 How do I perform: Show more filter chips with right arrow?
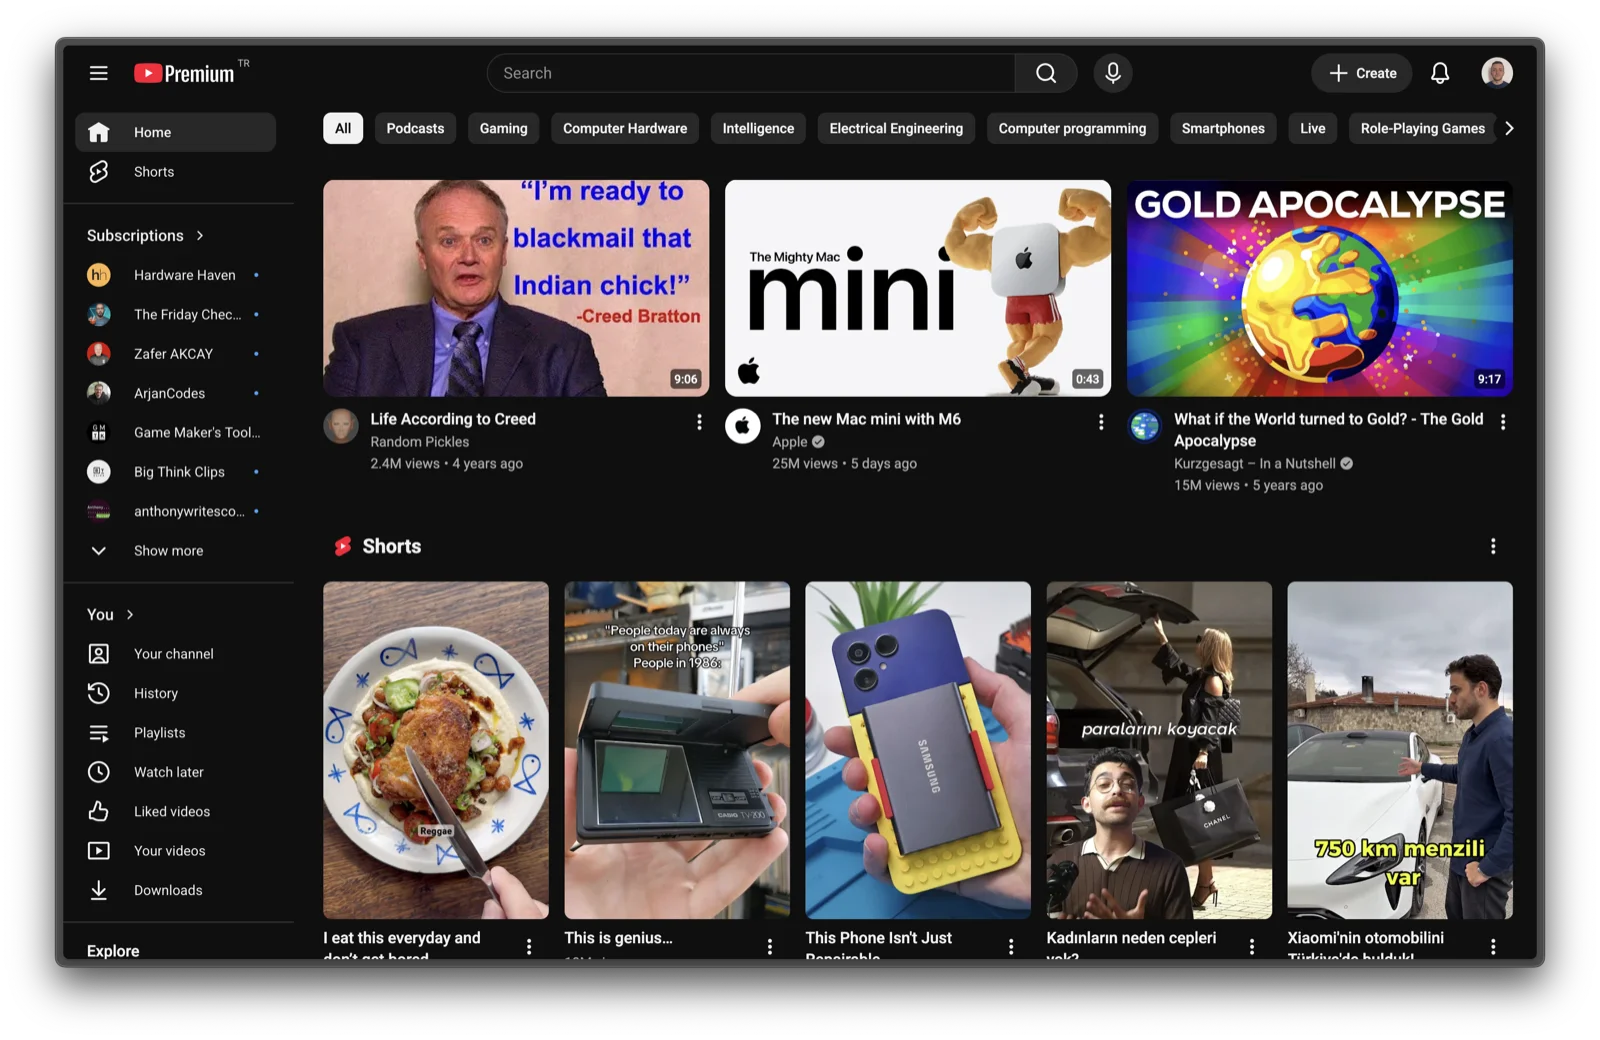[x=1509, y=128]
